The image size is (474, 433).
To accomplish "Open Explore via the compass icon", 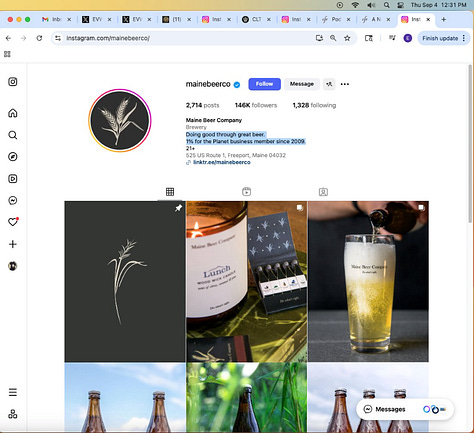I will pyautogui.click(x=13, y=157).
